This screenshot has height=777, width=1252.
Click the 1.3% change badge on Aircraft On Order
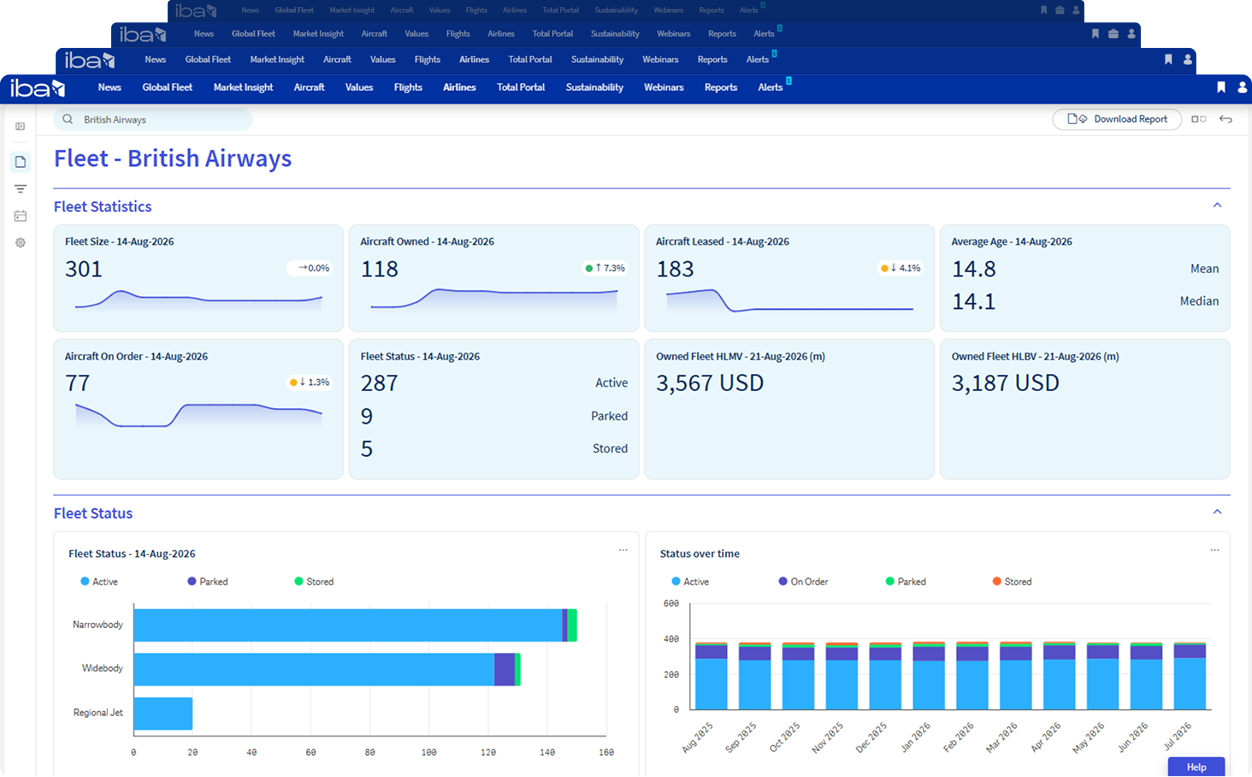pos(310,382)
